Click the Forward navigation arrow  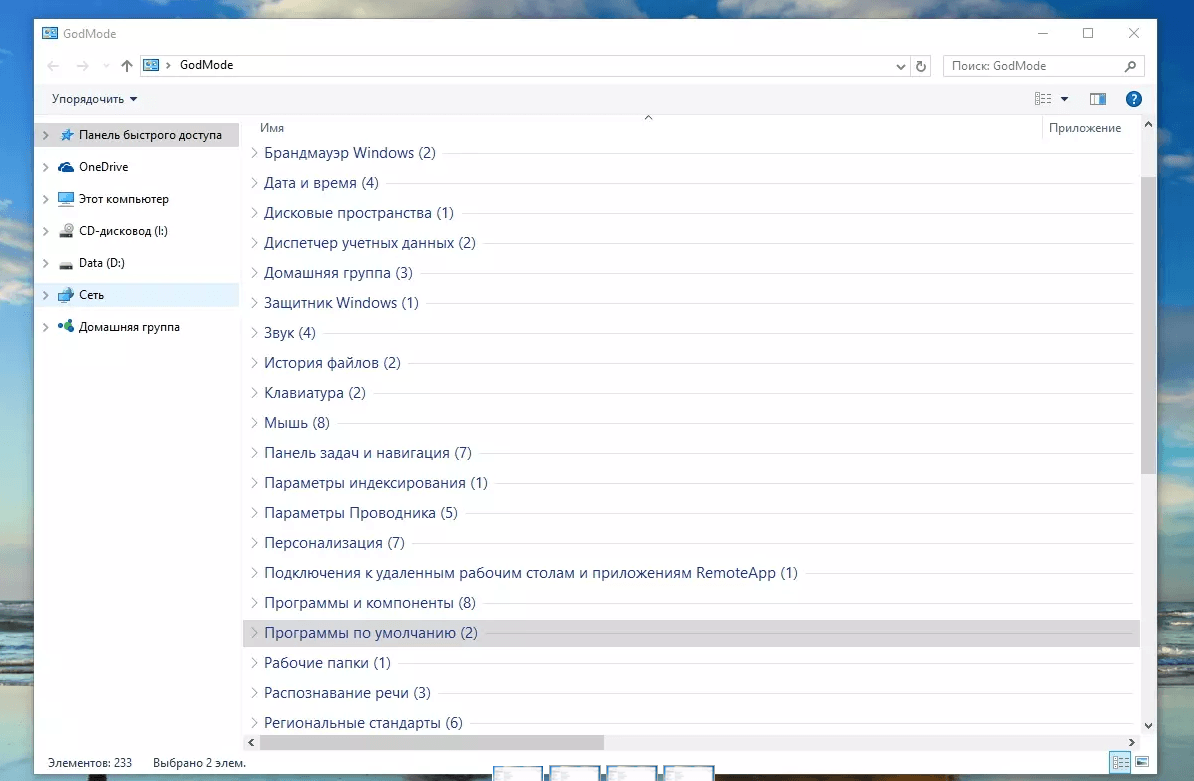pyautogui.click(x=82, y=65)
